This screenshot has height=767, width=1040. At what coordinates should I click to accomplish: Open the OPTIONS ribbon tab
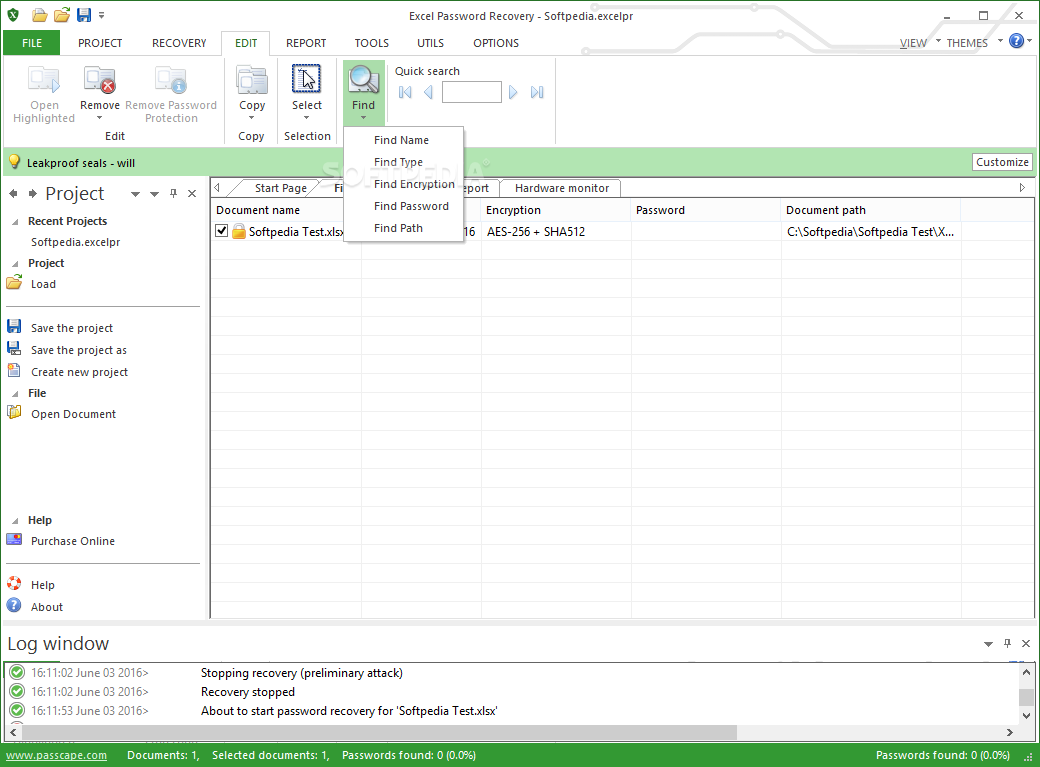(495, 43)
